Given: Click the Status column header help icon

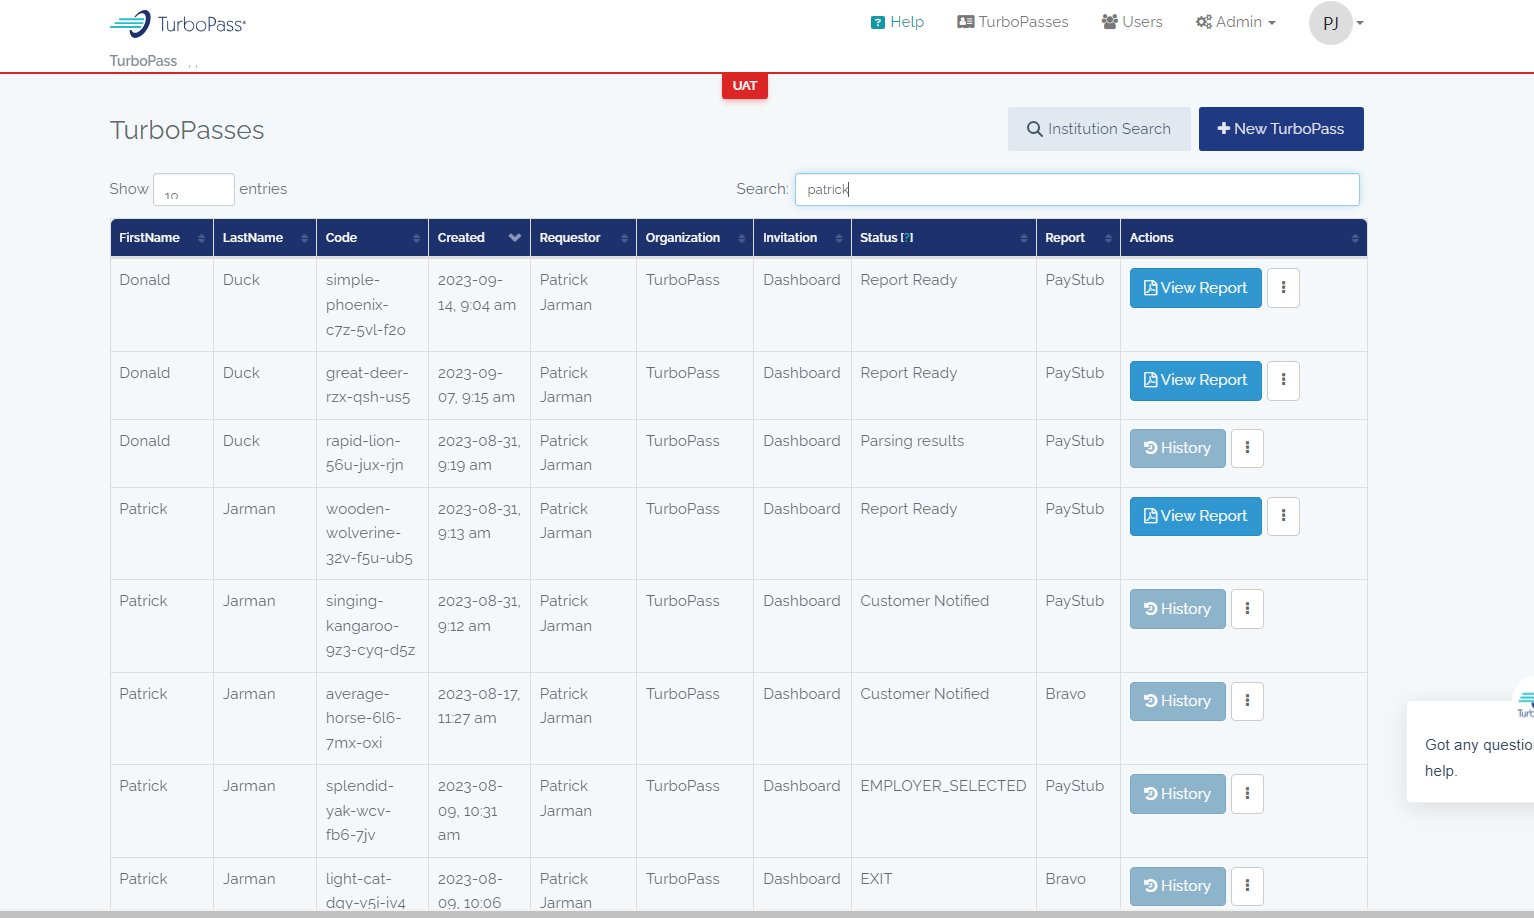Looking at the screenshot, I should tap(908, 237).
